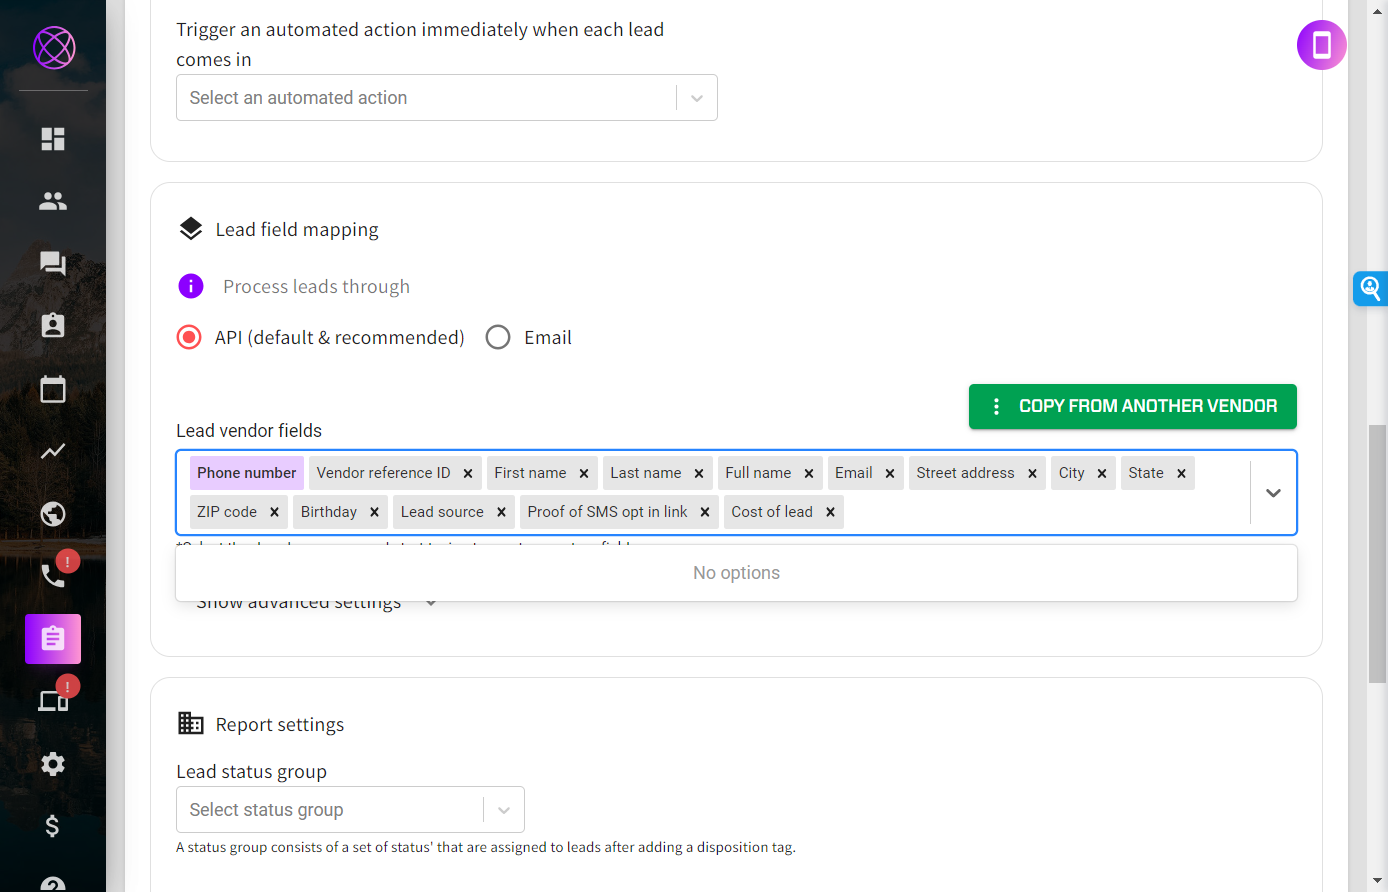This screenshot has width=1388, height=892.
Task: Remove the First name field tag
Action: click(x=584, y=473)
